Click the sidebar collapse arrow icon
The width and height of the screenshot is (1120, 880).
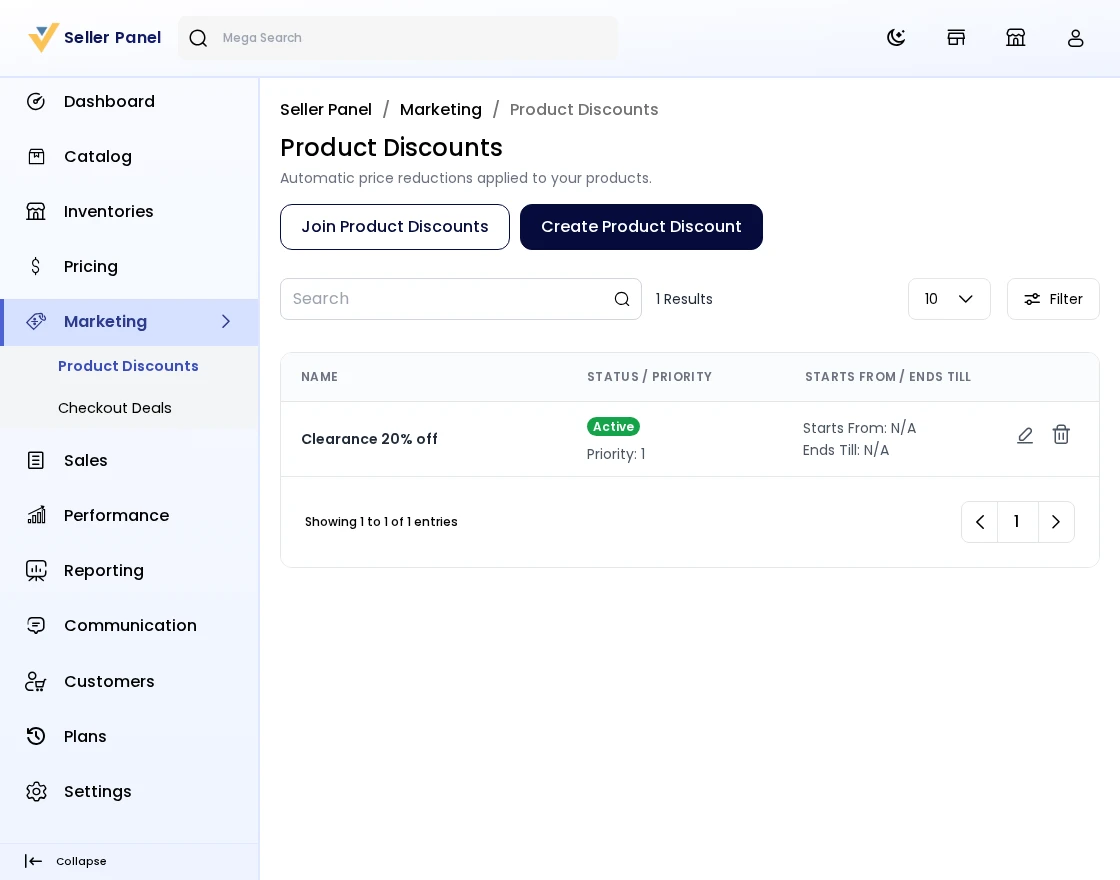coord(33,861)
